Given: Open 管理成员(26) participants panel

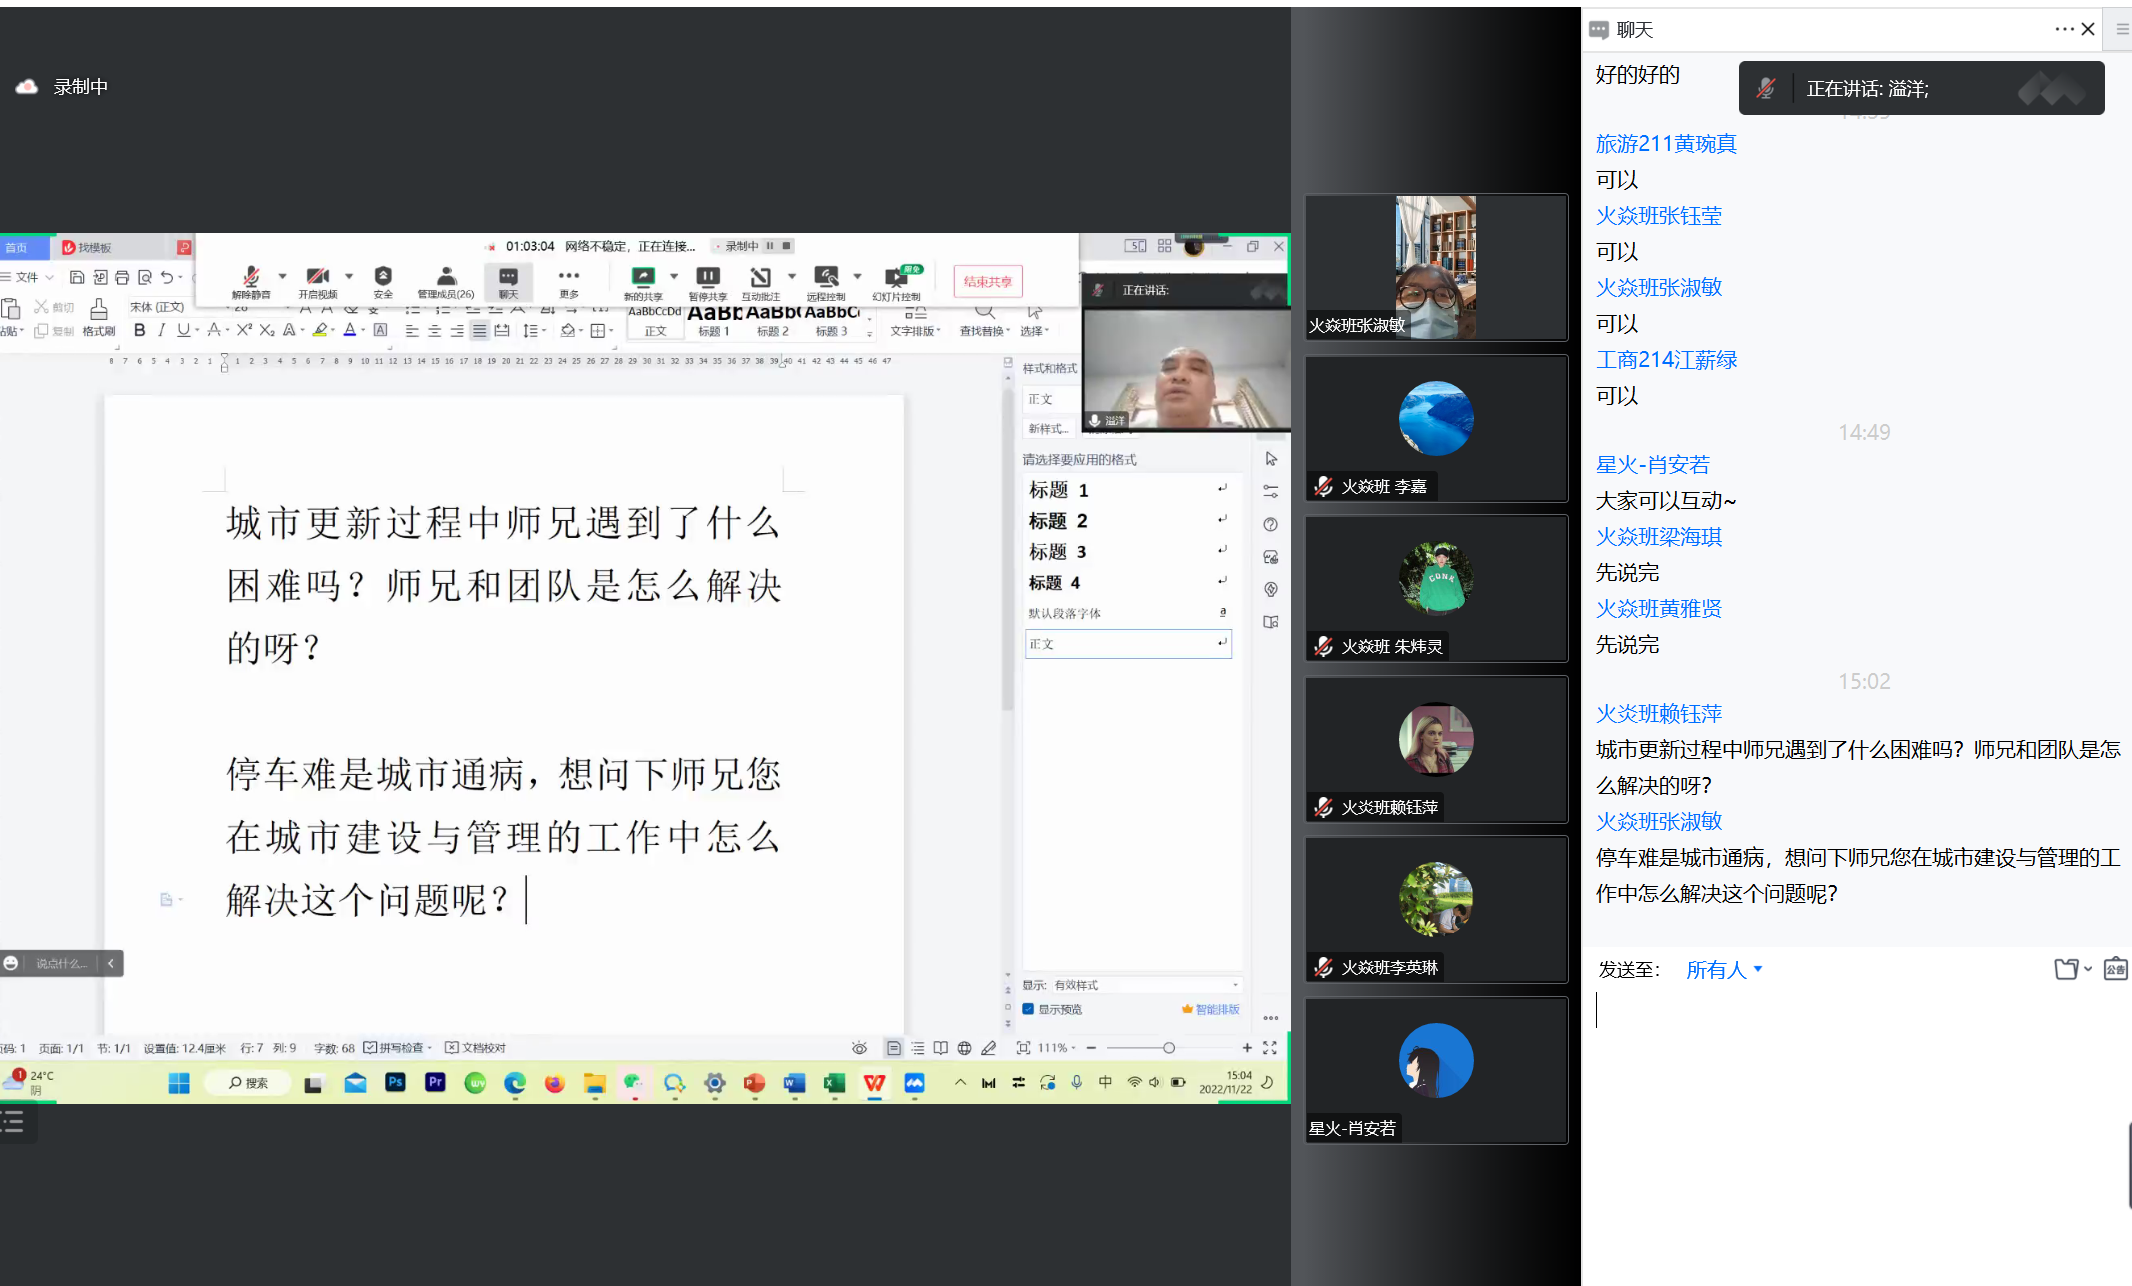Looking at the screenshot, I should tap(446, 279).
